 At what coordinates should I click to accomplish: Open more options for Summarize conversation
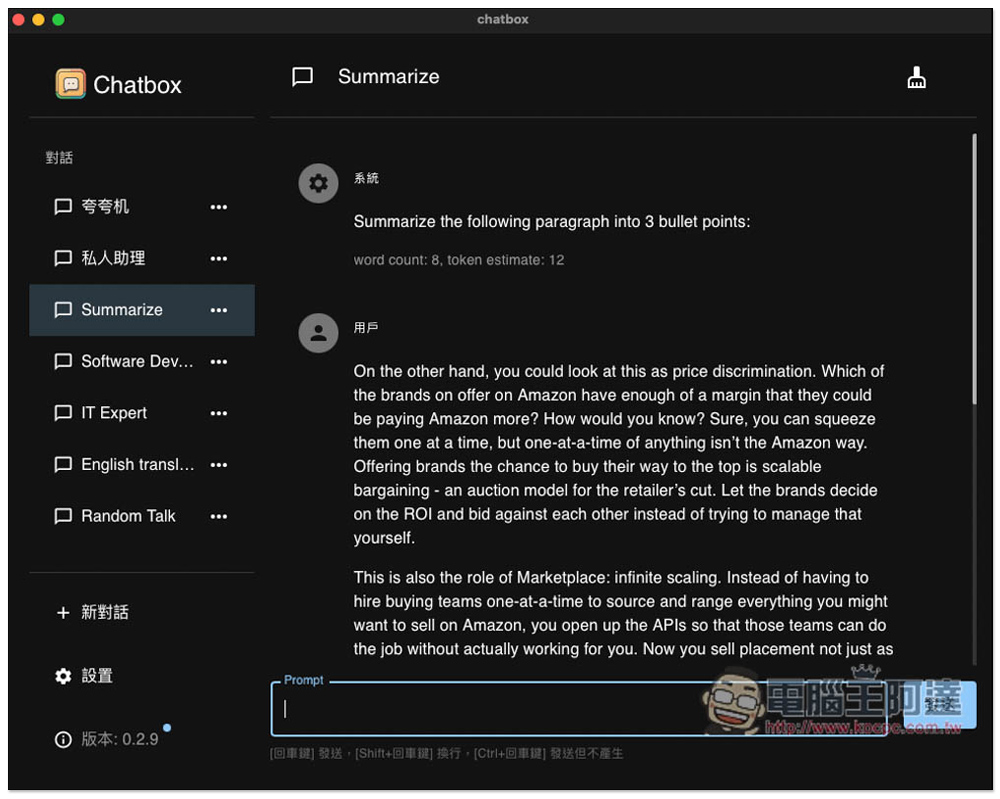click(x=219, y=310)
